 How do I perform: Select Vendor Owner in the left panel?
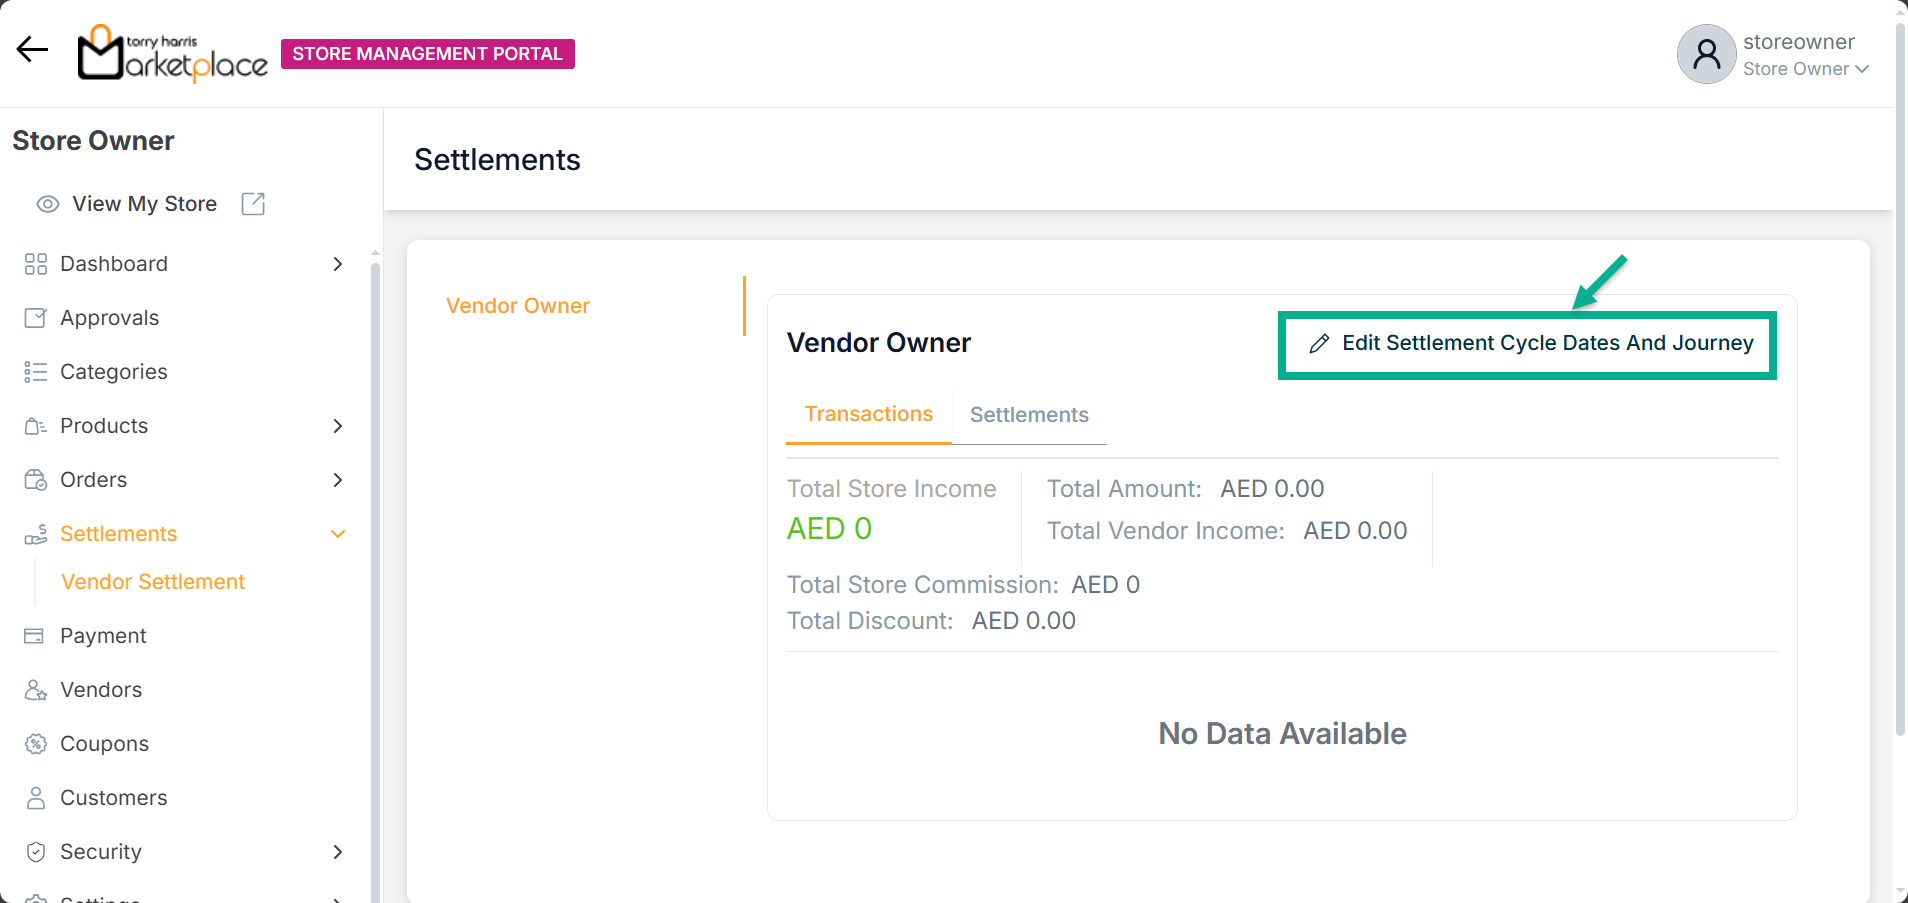tap(518, 306)
